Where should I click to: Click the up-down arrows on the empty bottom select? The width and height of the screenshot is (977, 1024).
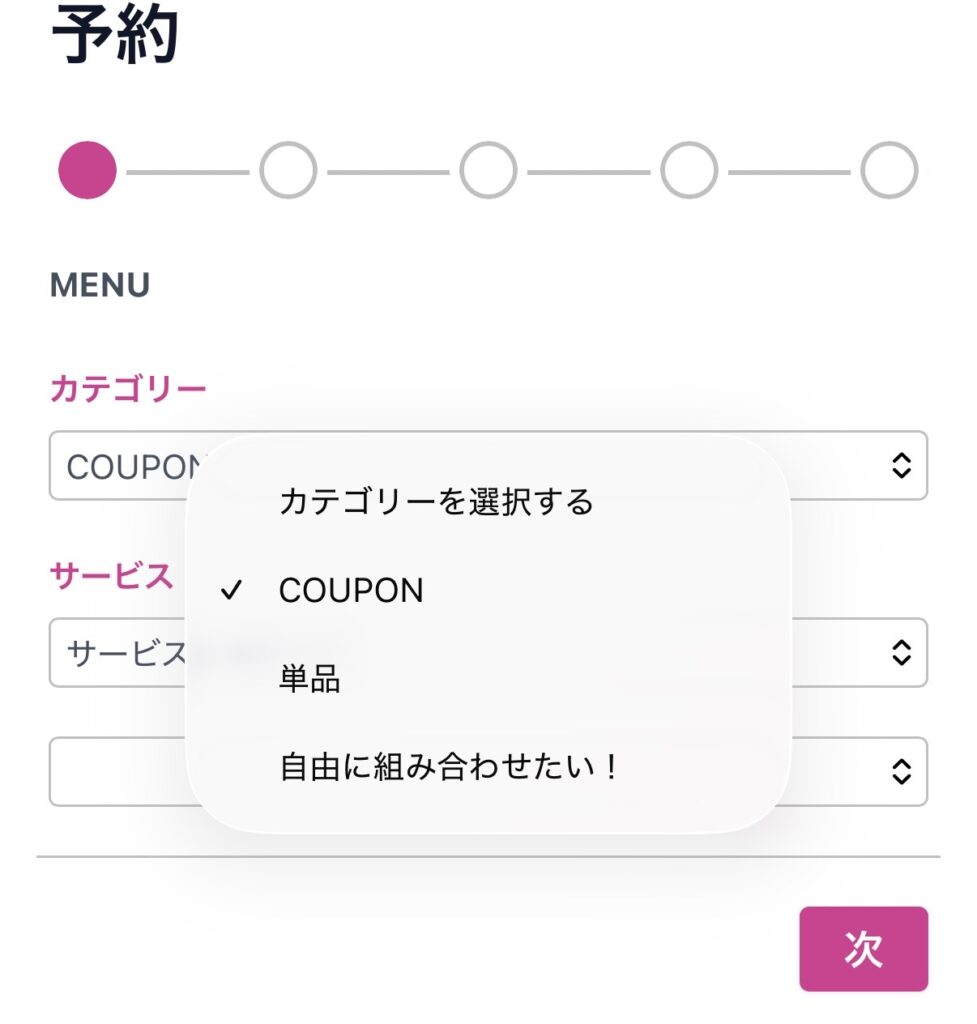pyautogui.click(x=901, y=771)
